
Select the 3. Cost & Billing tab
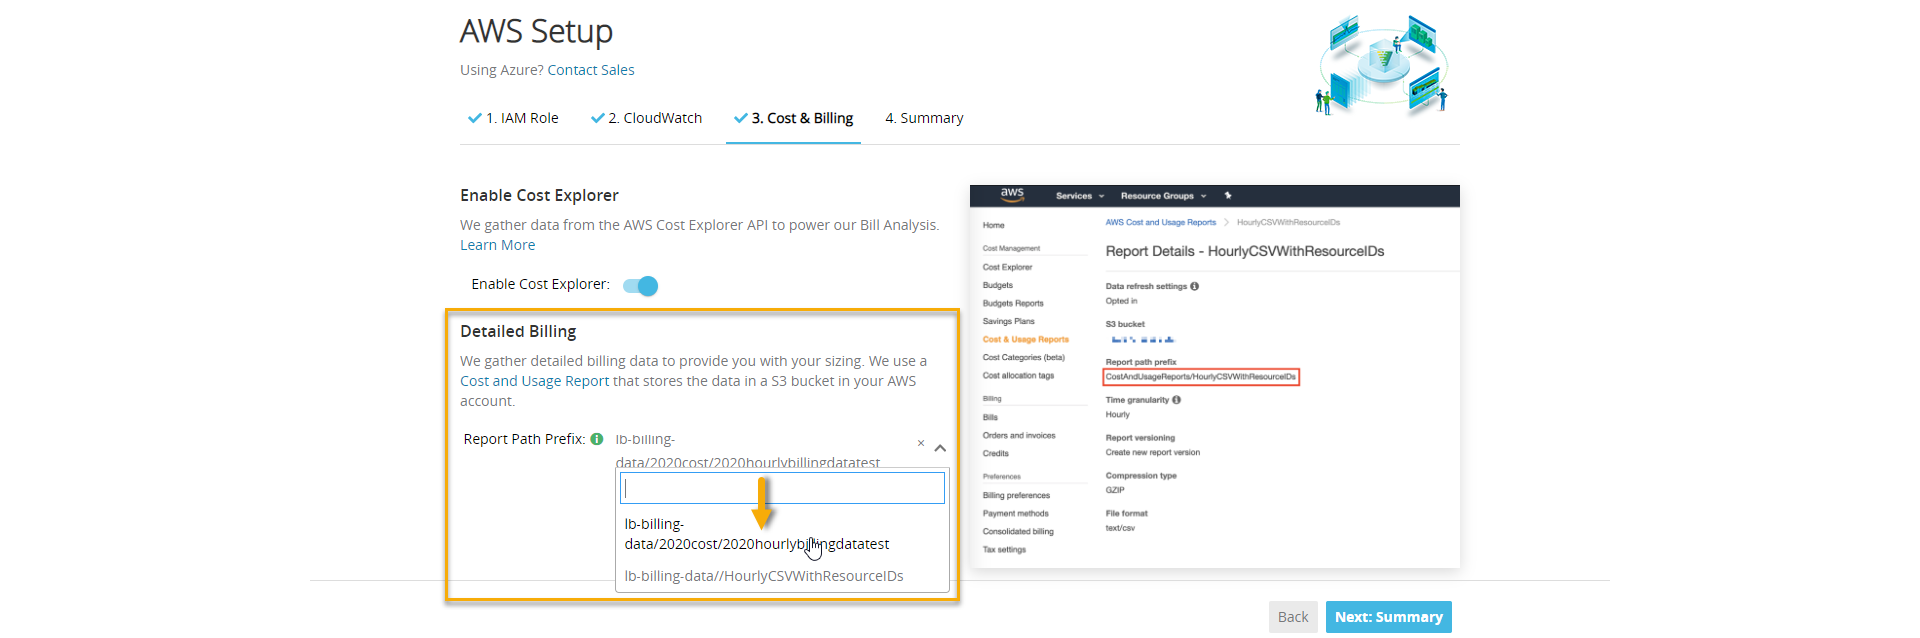(x=793, y=118)
